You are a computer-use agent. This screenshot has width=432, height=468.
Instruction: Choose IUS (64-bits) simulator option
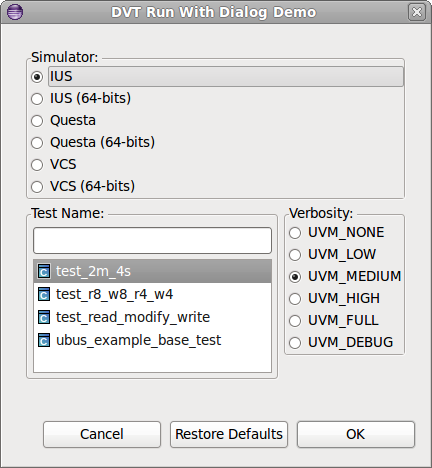[37, 99]
